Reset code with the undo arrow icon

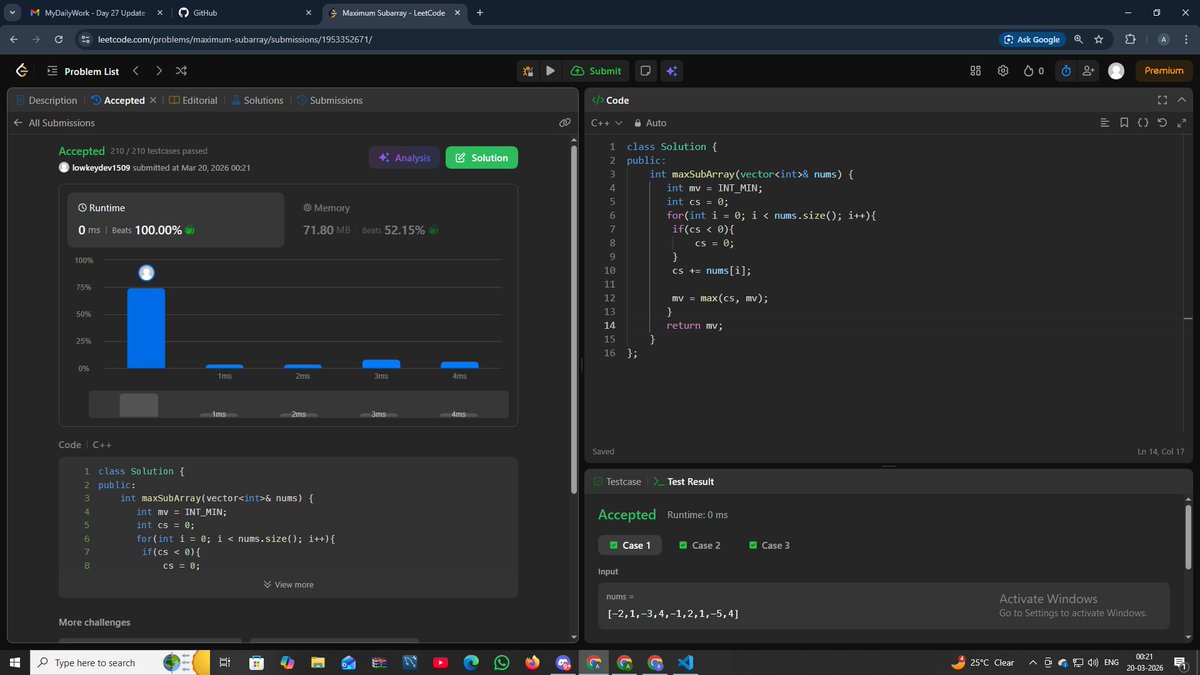[1161, 123]
